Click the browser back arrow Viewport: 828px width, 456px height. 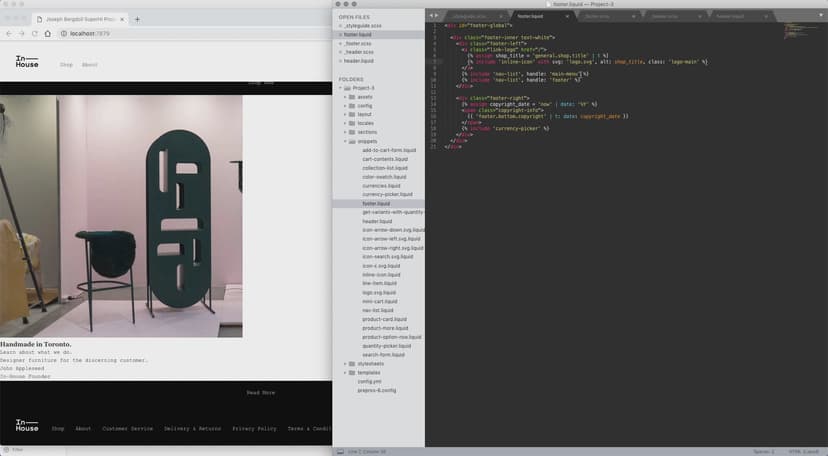[8, 34]
